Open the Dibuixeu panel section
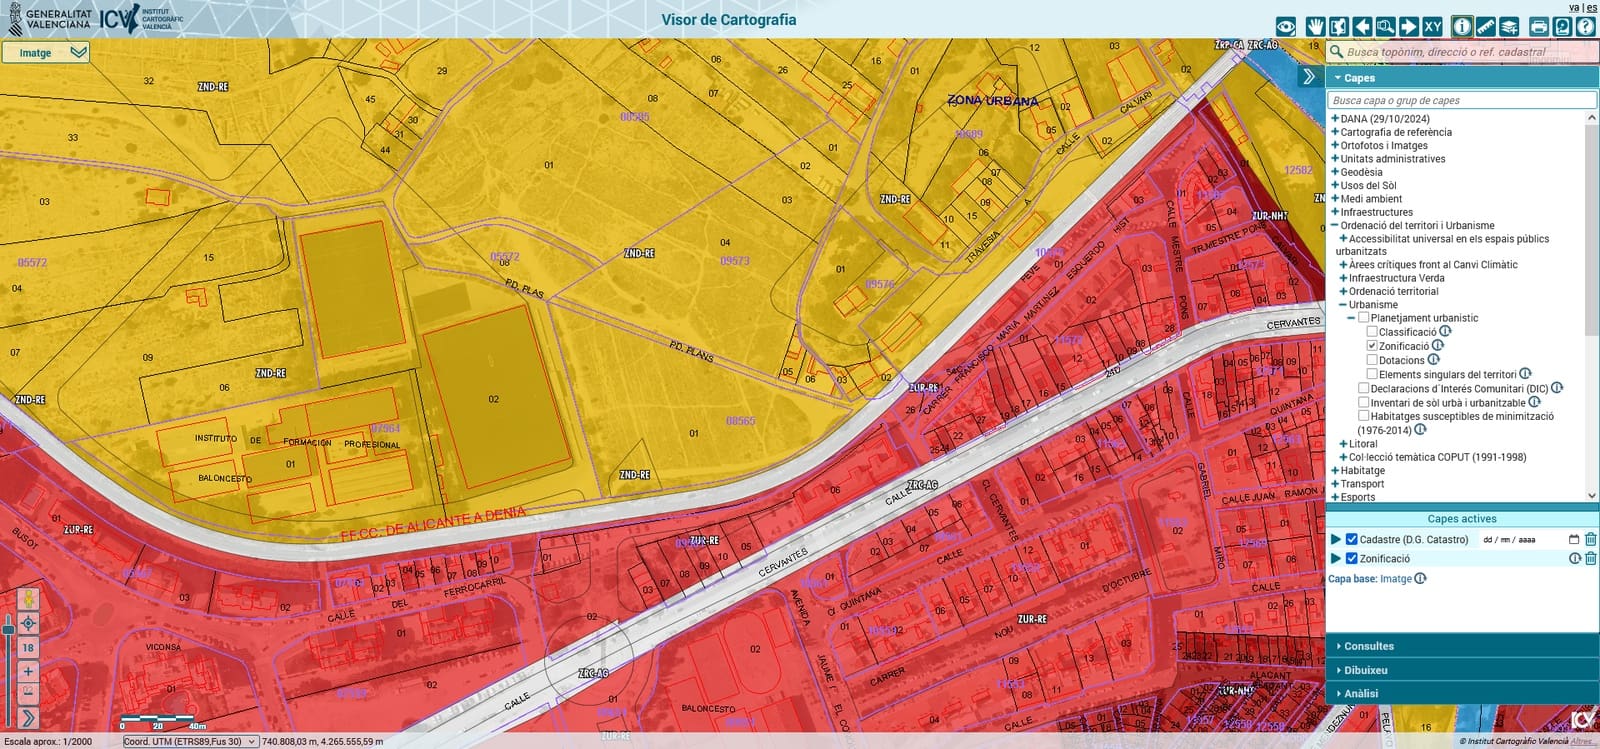Screen dimensions: 1600x749 1365,670
